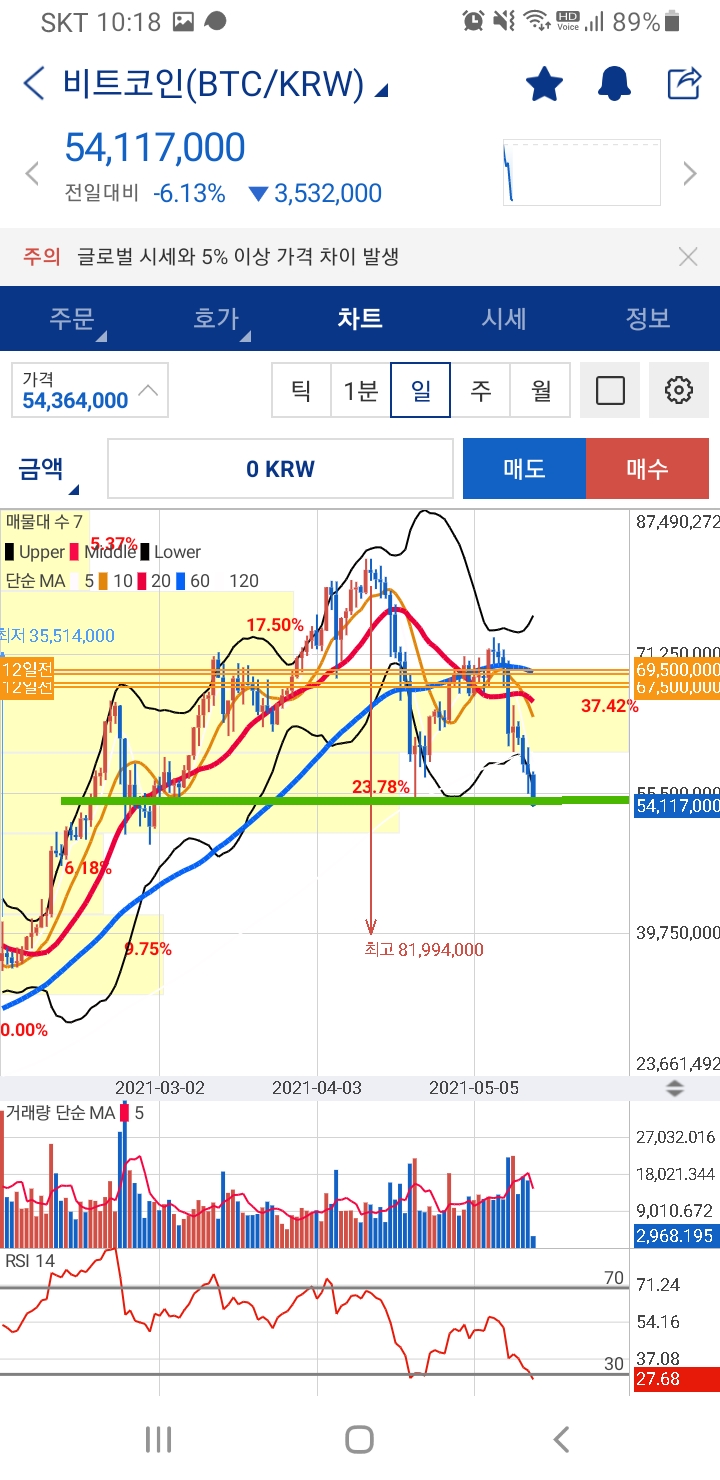Tap the RSI 14 indicator label
The image size is (720, 1480).
click(x=30, y=1261)
